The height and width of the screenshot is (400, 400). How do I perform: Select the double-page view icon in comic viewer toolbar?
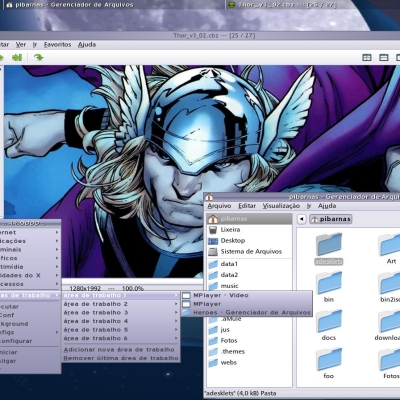[367, 58]
